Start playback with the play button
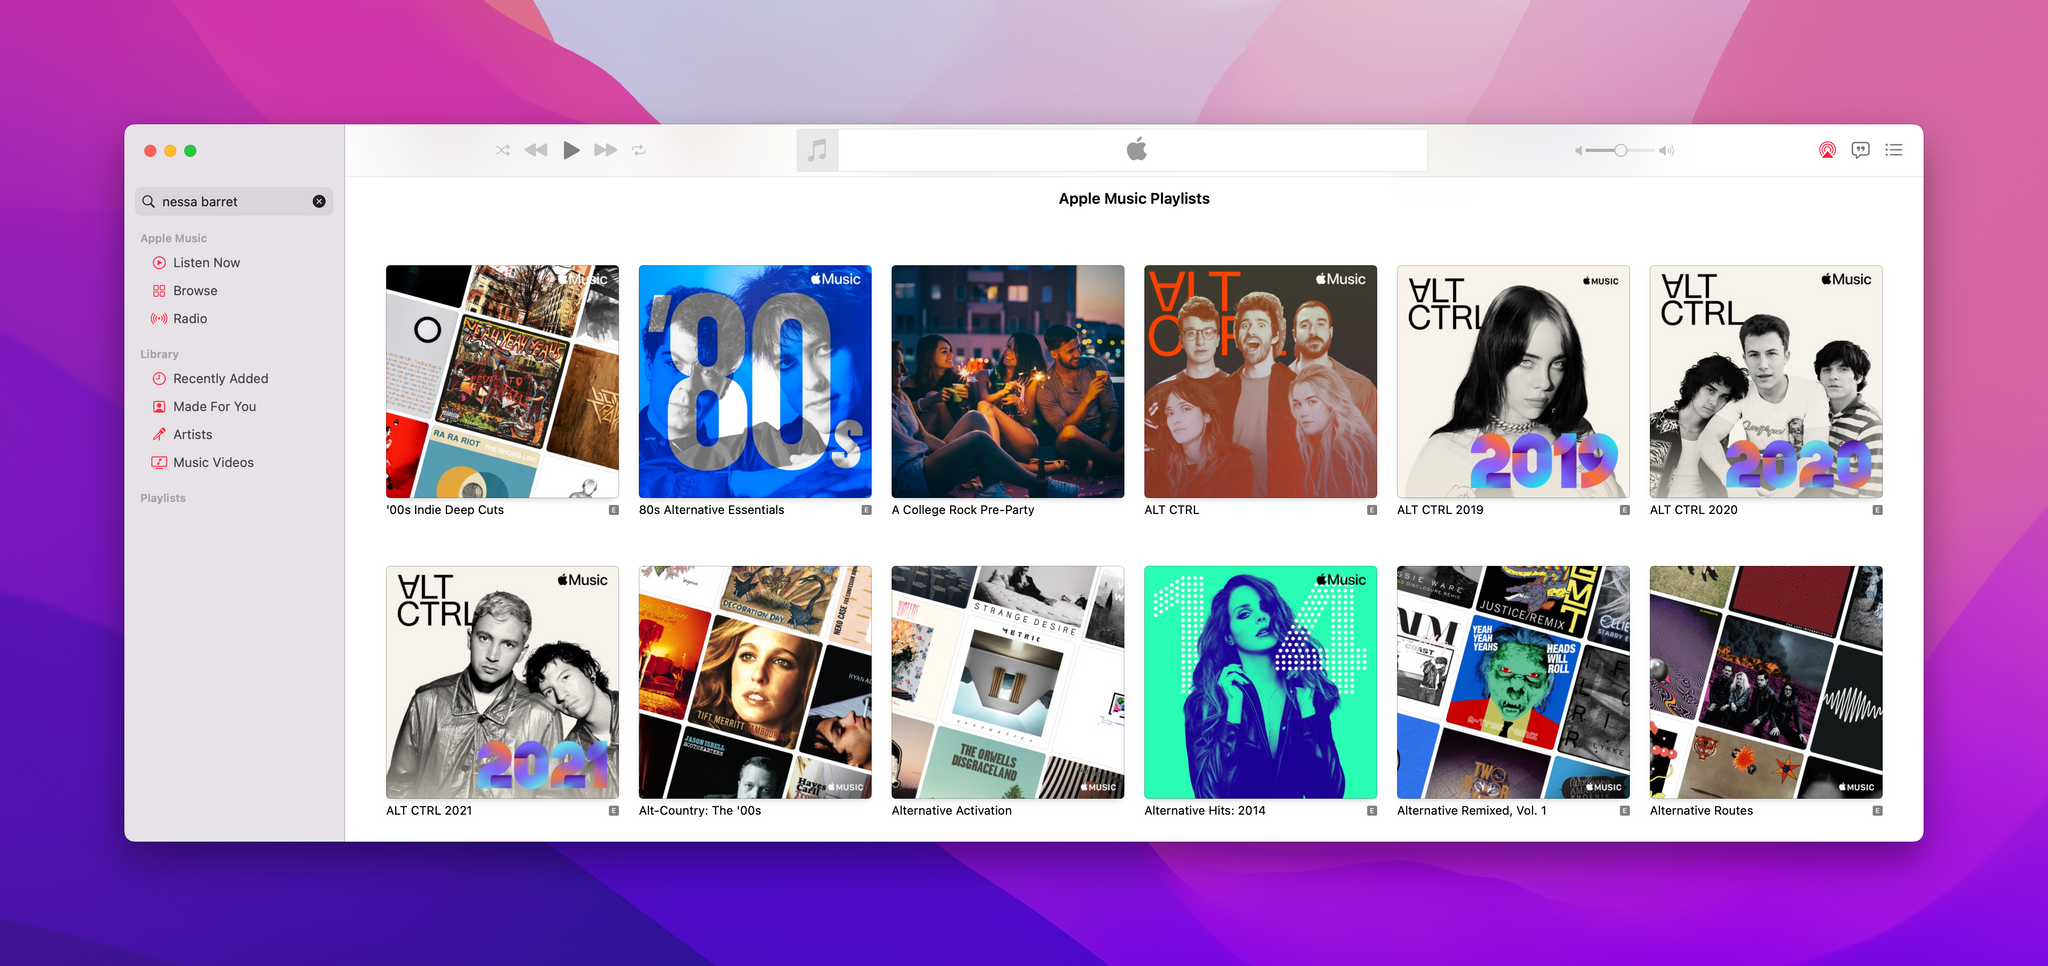 tap(571, 150)
